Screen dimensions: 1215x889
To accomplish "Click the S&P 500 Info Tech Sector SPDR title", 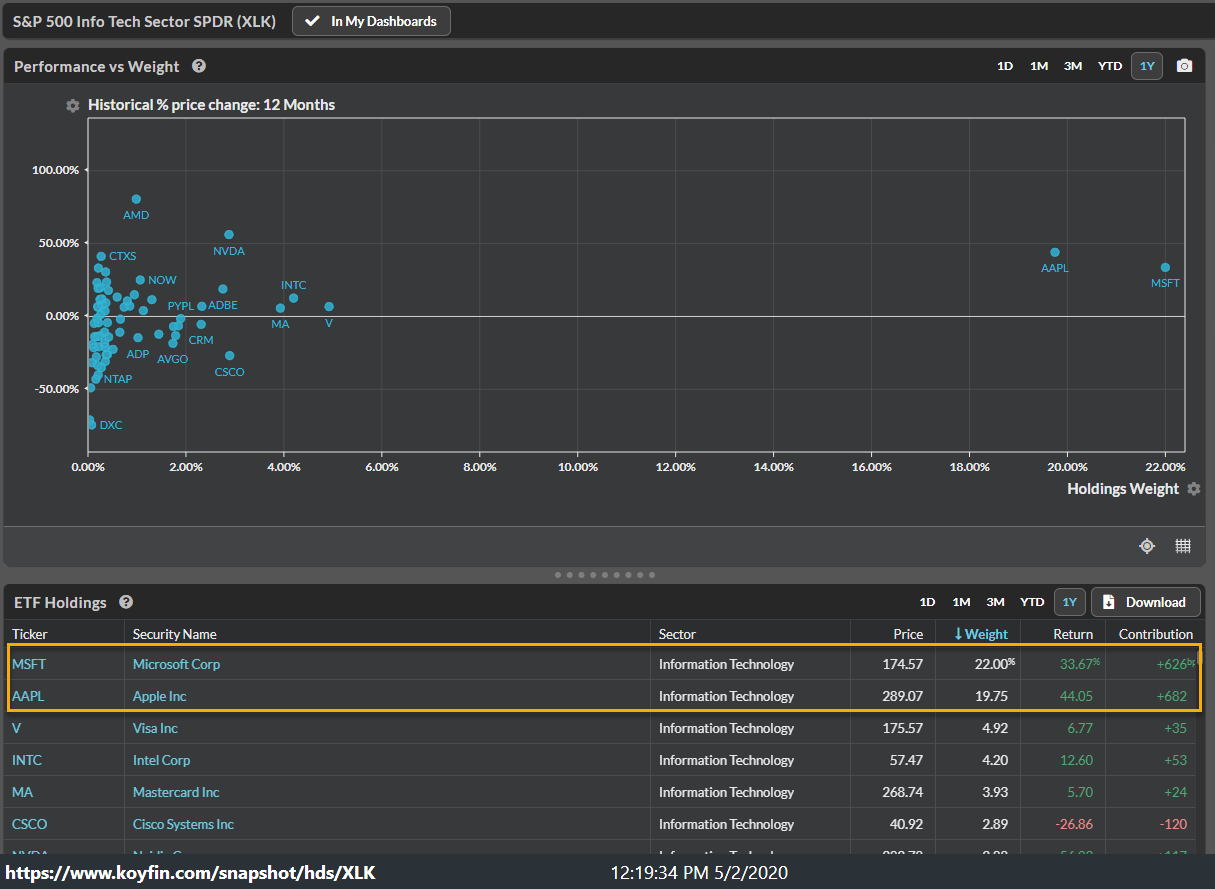I will pos(146,21).
